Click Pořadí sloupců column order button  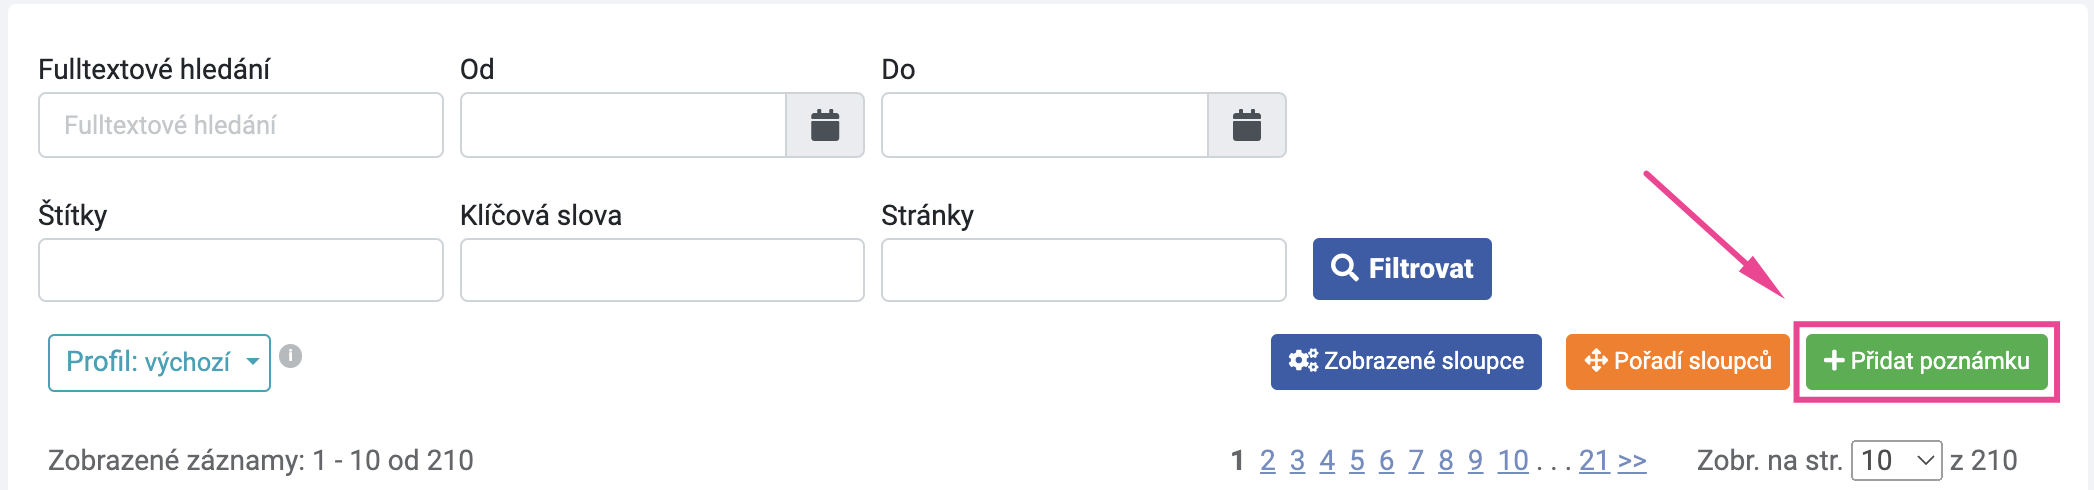1678,361
